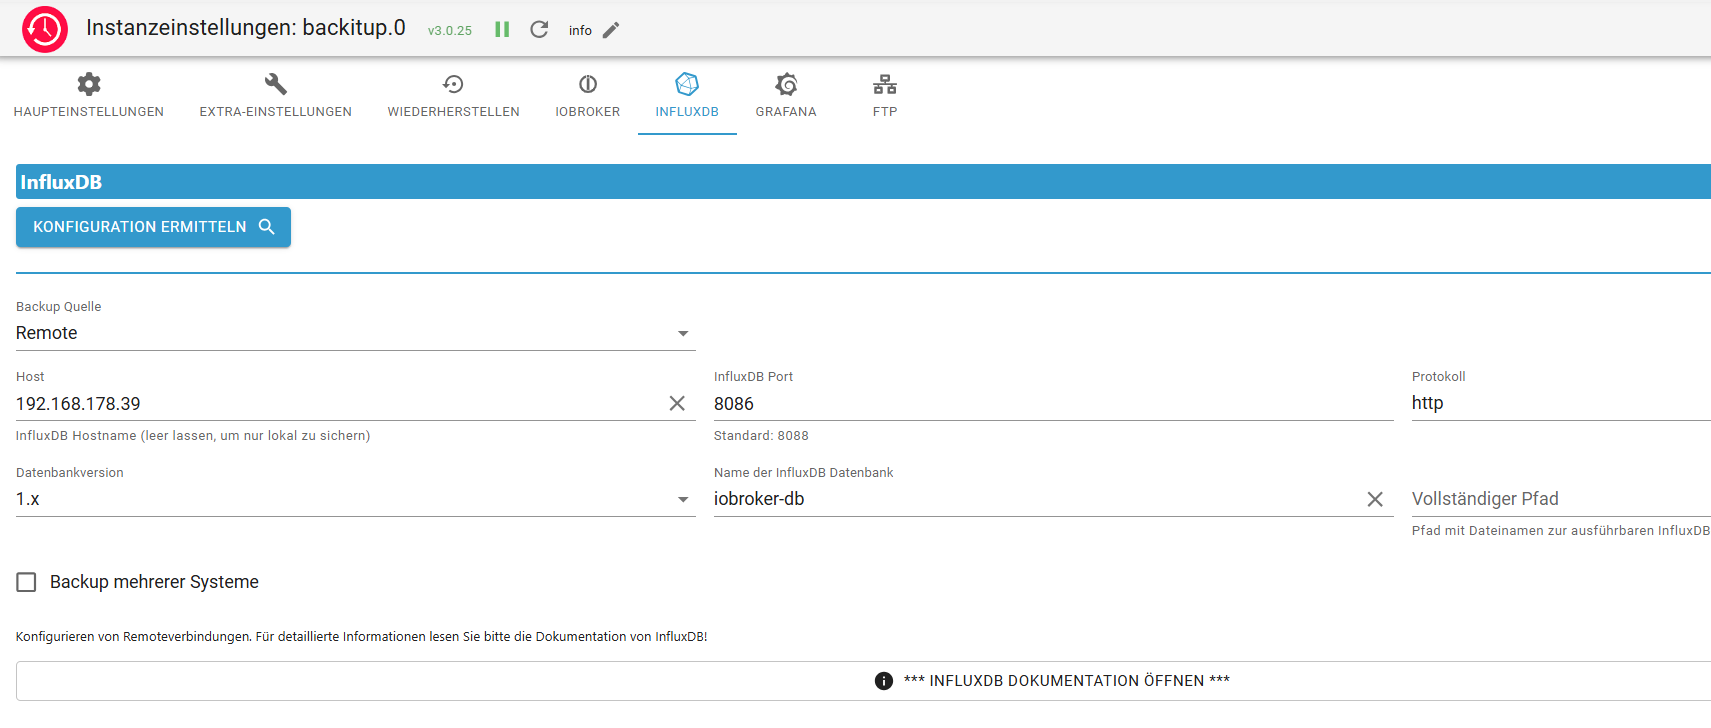Open the FTP tab
Screen dimensions: 1711x728
pyautogui.click(x=885, y=96)
